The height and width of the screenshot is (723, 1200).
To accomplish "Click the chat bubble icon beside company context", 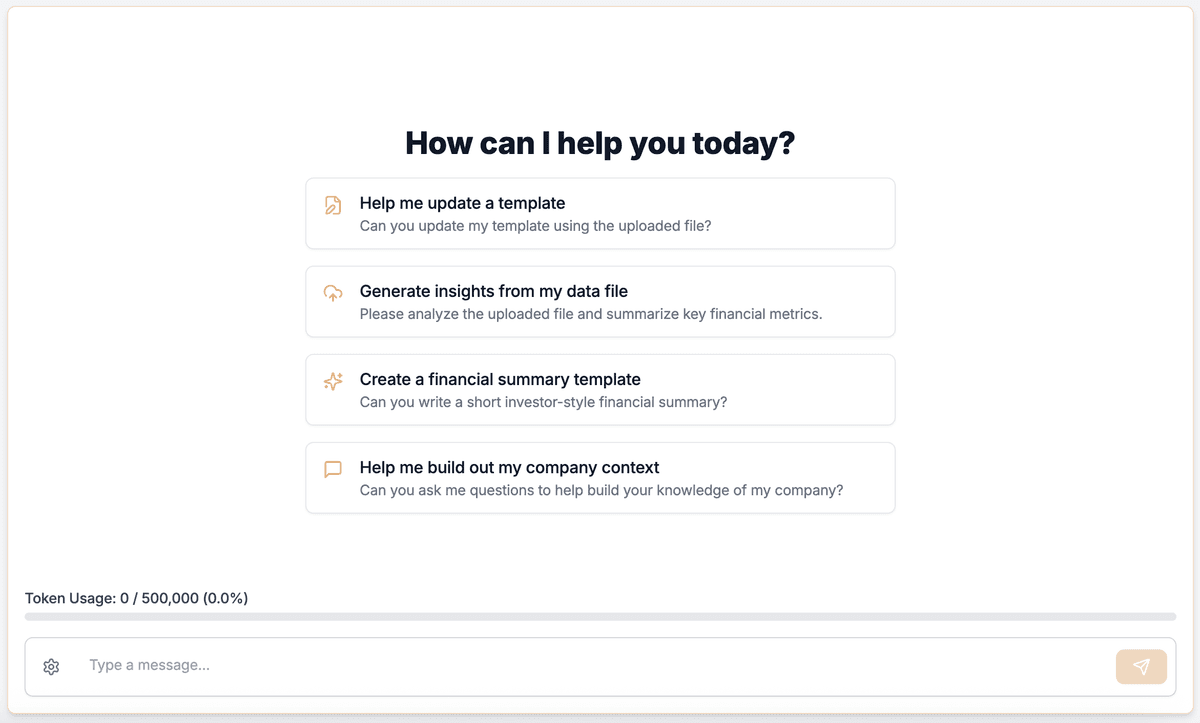I will 333,469.
